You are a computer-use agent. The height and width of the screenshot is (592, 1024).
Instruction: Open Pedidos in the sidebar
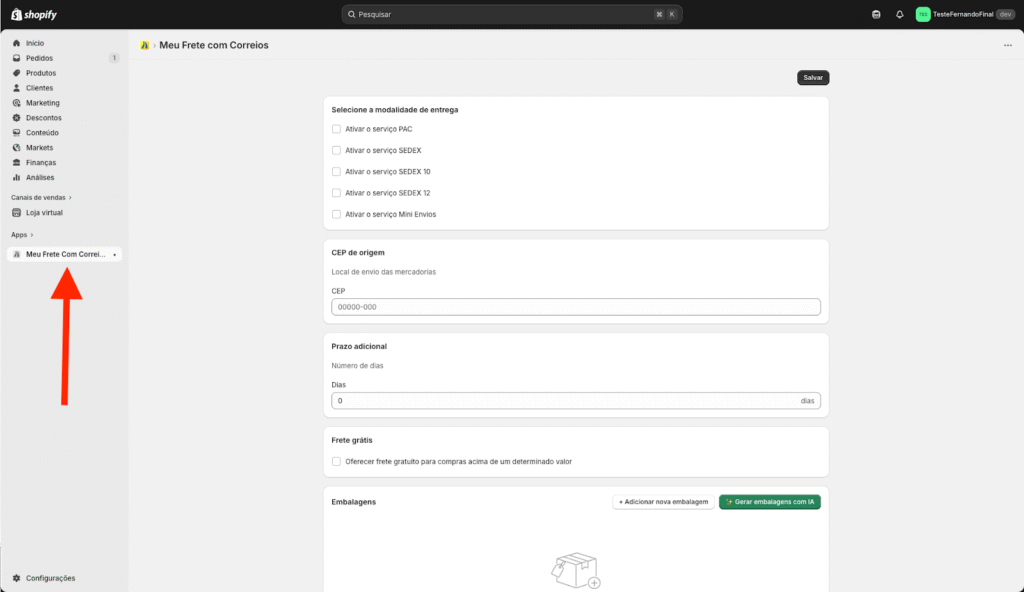tap(40, 58)
